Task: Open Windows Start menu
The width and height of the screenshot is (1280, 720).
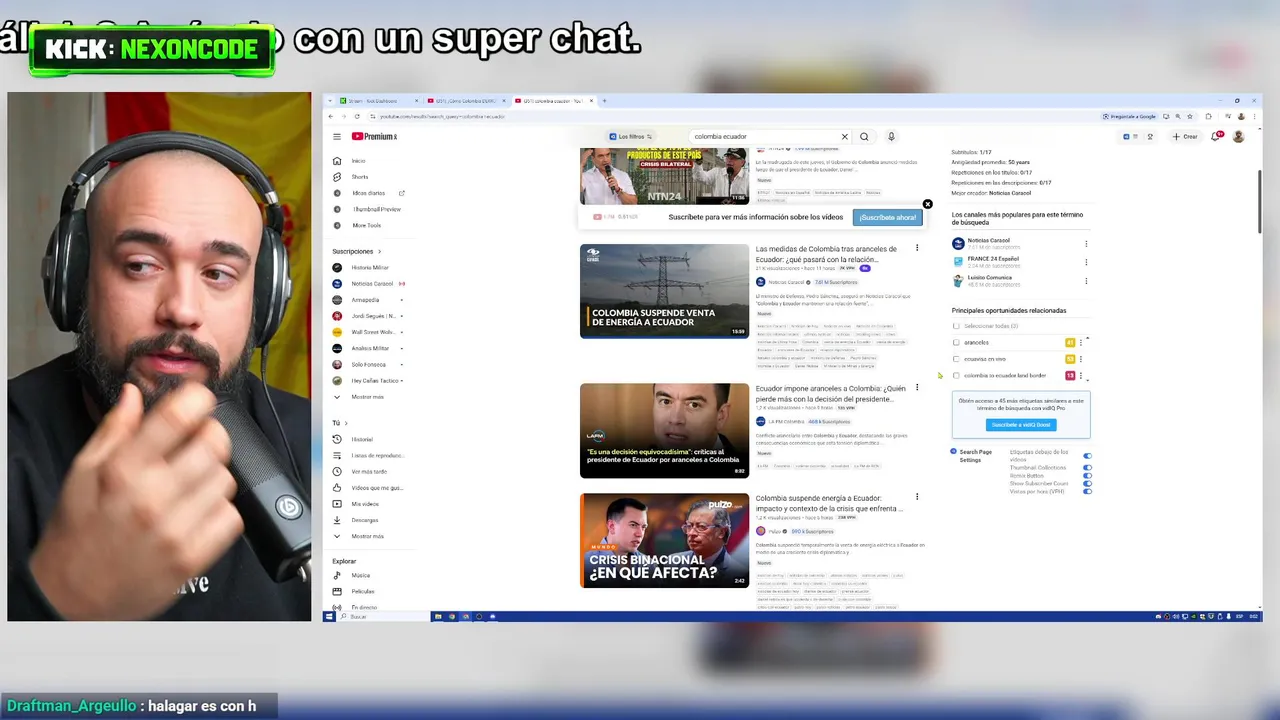Action: [x=329, y=616]
